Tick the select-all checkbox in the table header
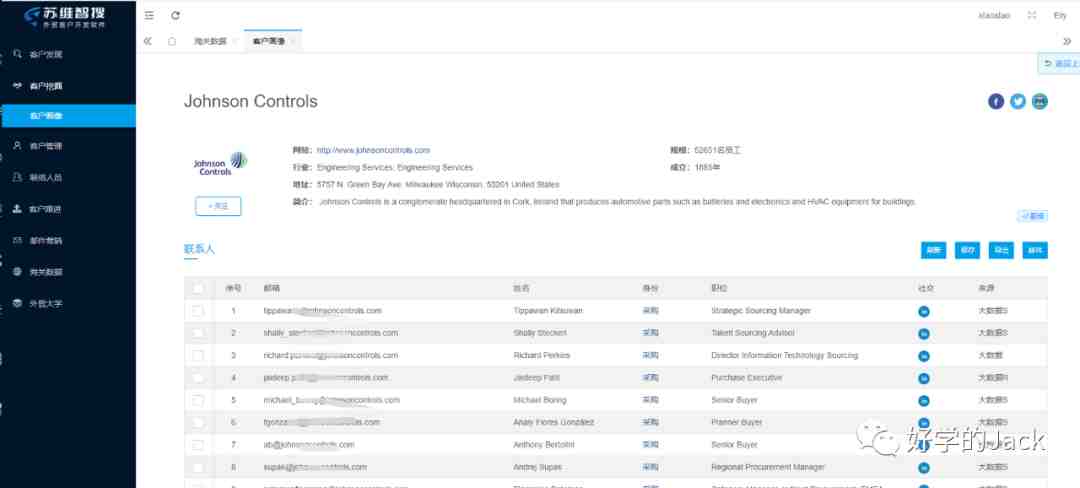Image resolution: width=1080 pixels, height=488 pixels. 198,288
